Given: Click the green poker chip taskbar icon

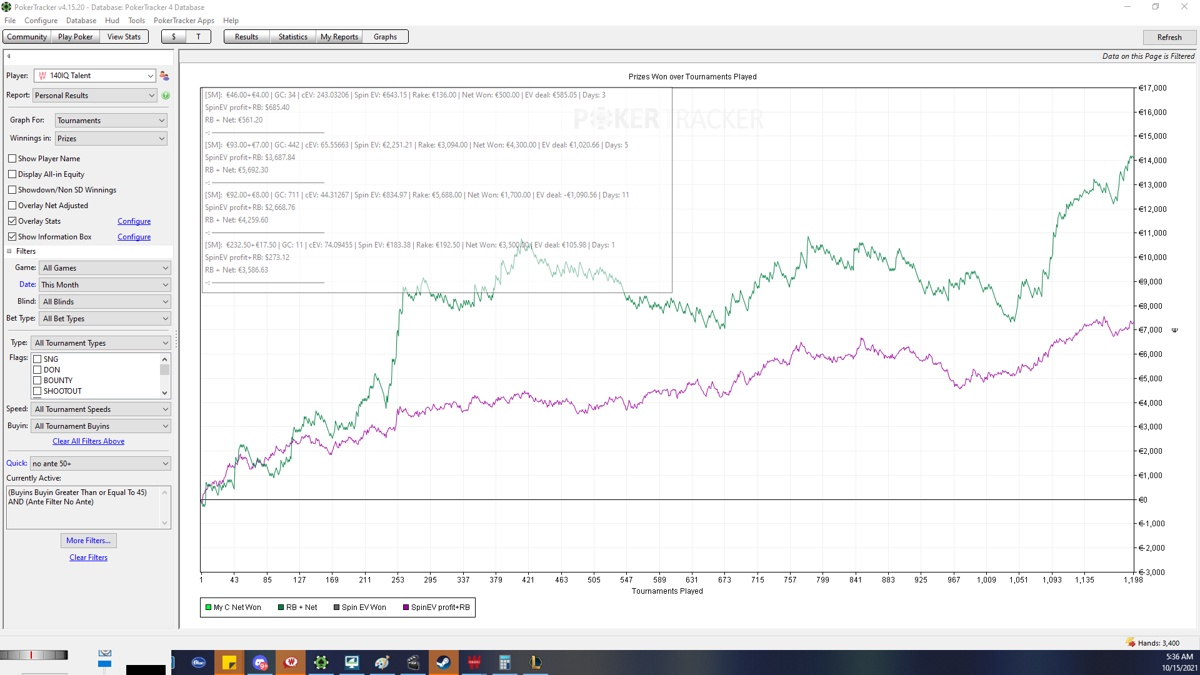Looking at the screenshot, I should click(x=321, y=662).
